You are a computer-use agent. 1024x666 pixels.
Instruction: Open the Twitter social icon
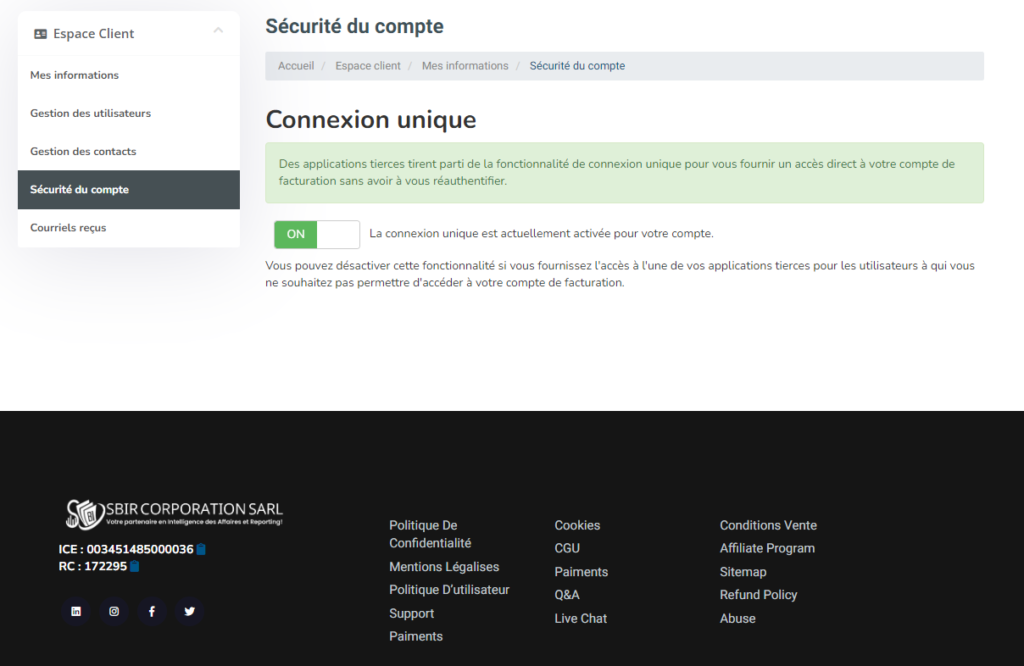[x=190, y=611]
